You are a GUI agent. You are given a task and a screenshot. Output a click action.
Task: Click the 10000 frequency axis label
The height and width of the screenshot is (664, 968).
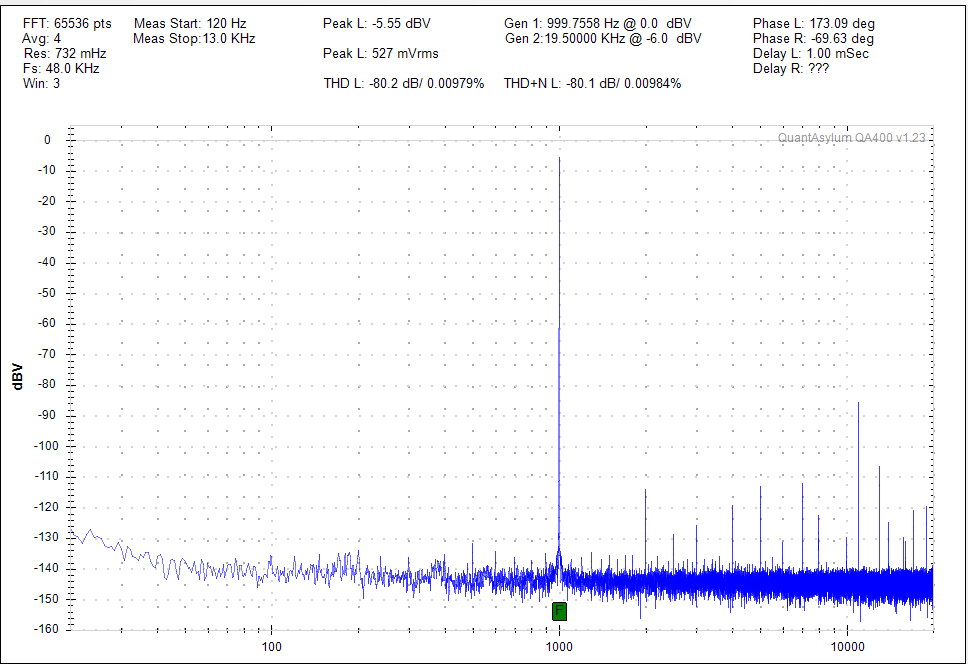pos(847,646)
